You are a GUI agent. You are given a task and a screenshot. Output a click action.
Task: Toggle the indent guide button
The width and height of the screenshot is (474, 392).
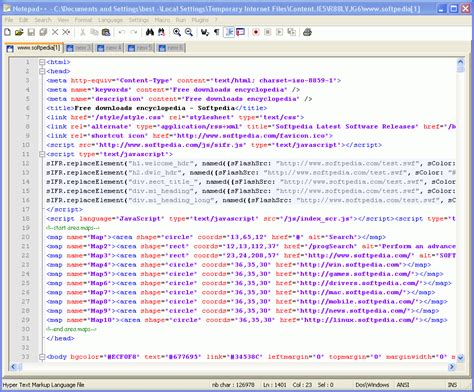pyautogui.click(x=229, y=32)
